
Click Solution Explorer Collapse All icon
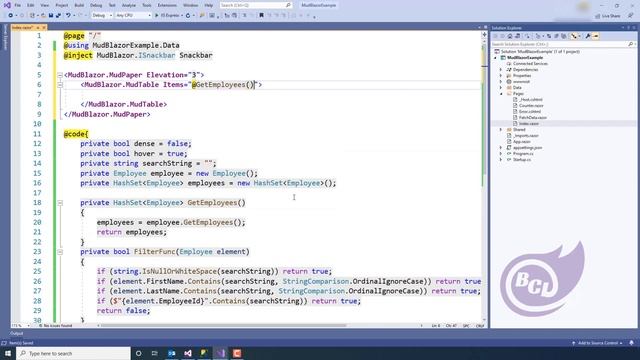click(556, 36)
